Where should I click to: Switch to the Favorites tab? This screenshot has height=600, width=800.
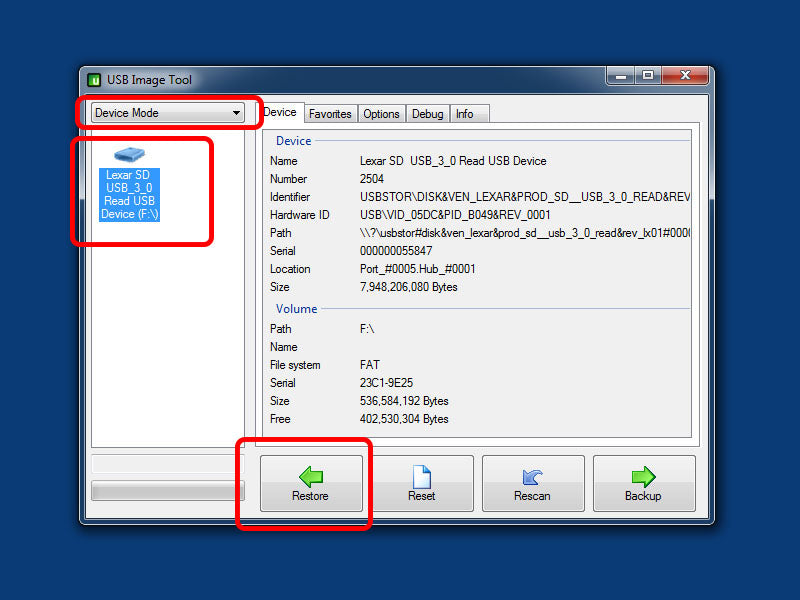pyautogui.click(x=330, y=114)
